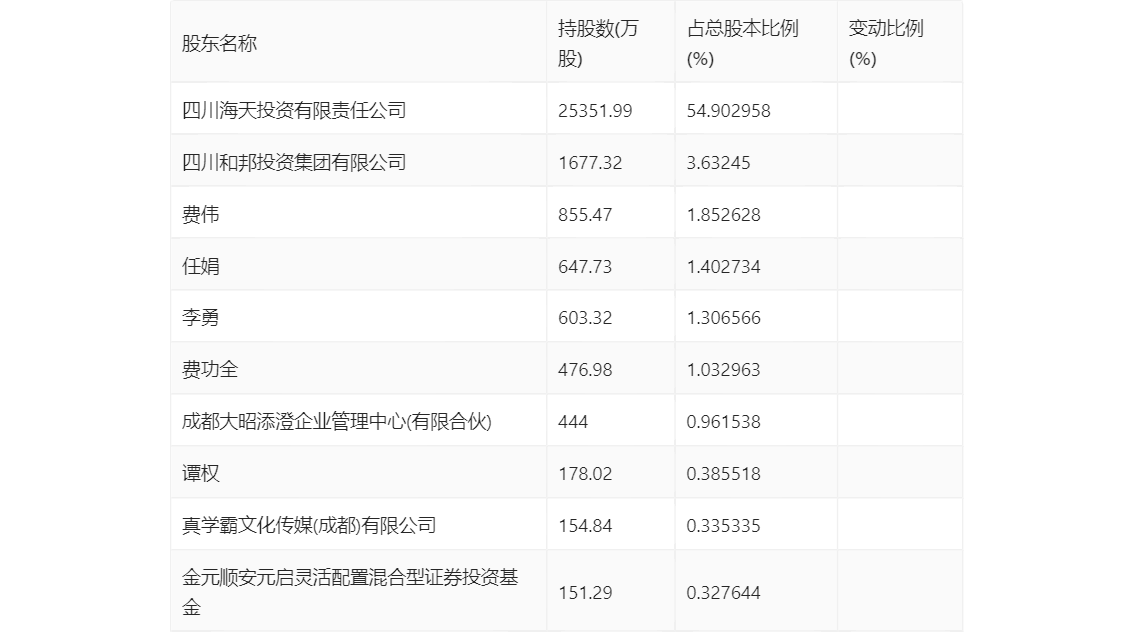Select the ratio value 1.306566

(x=723, y=317)
